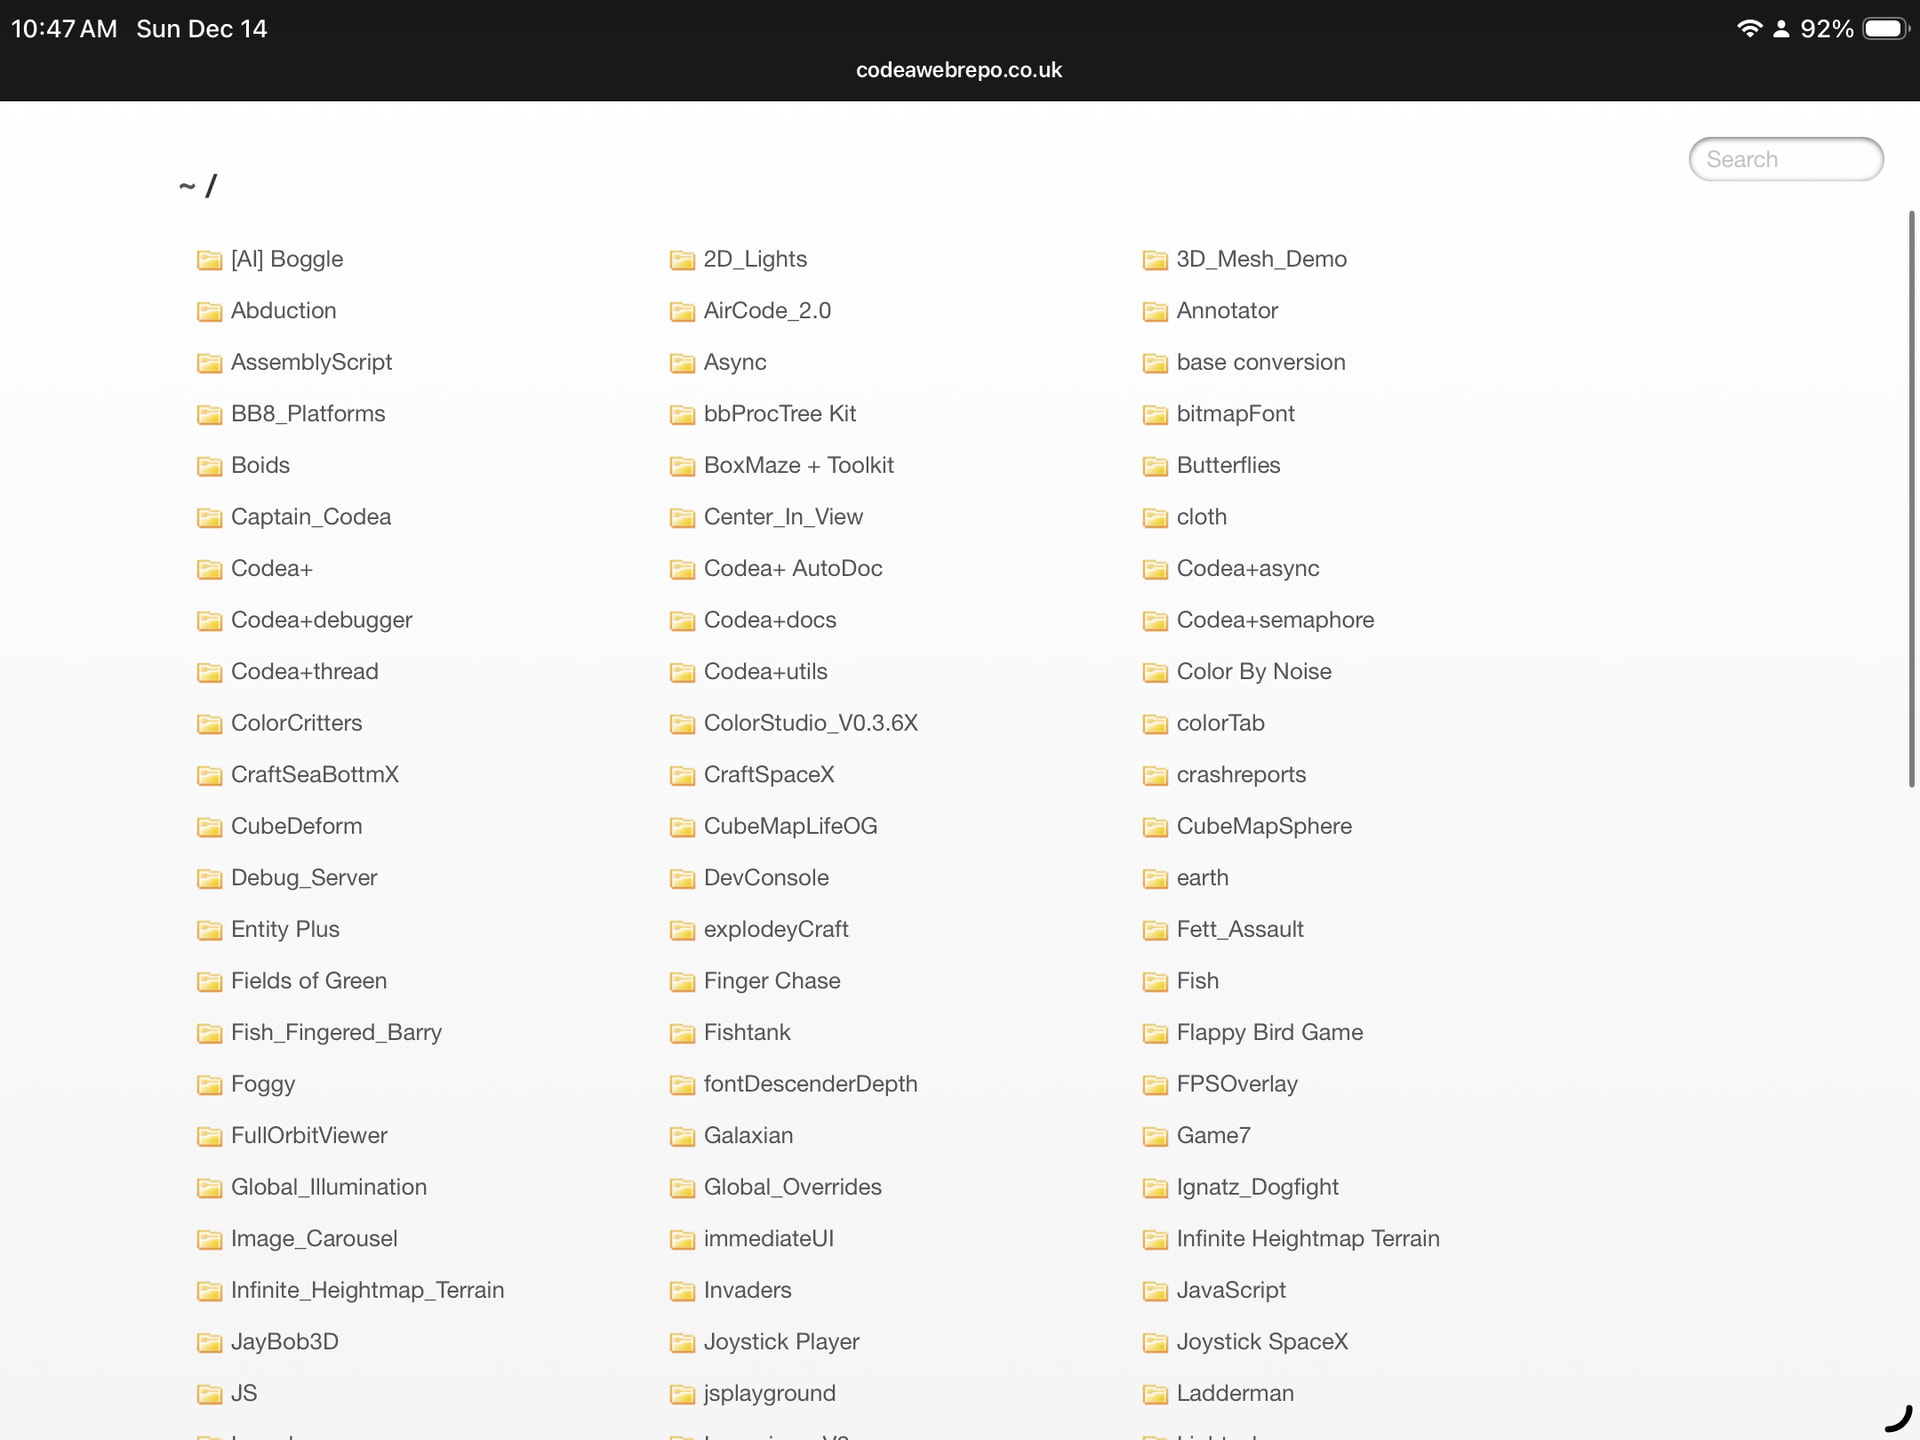Click folder icon beside Flappy Bird Game

[1155, 1033]
